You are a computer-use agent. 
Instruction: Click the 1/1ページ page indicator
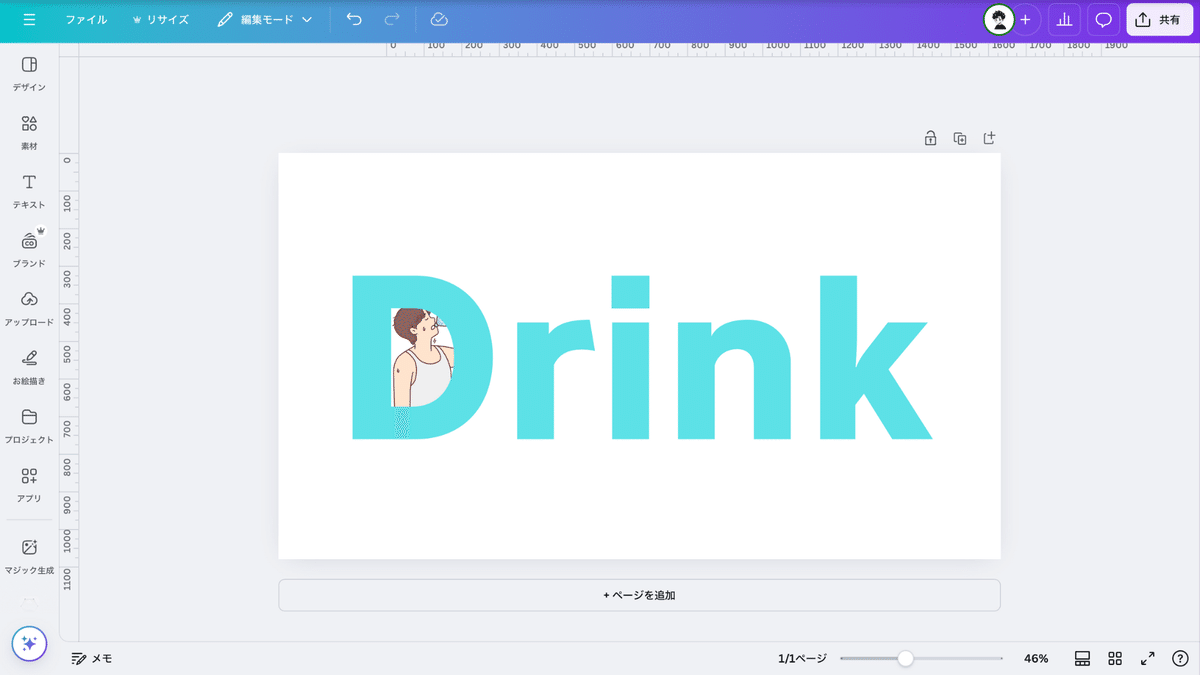pyautogui.click(x=802, y=658)
